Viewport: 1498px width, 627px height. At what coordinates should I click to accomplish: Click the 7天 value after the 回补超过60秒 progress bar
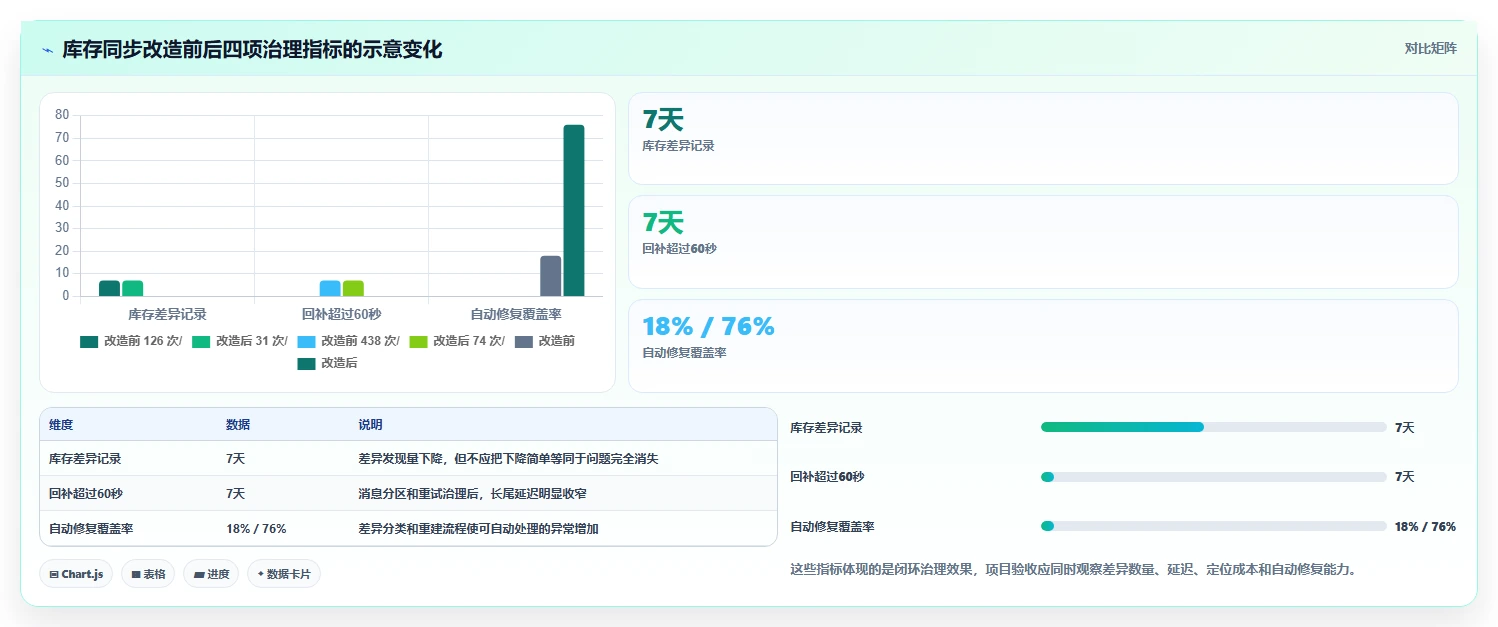pos(1405,477)
